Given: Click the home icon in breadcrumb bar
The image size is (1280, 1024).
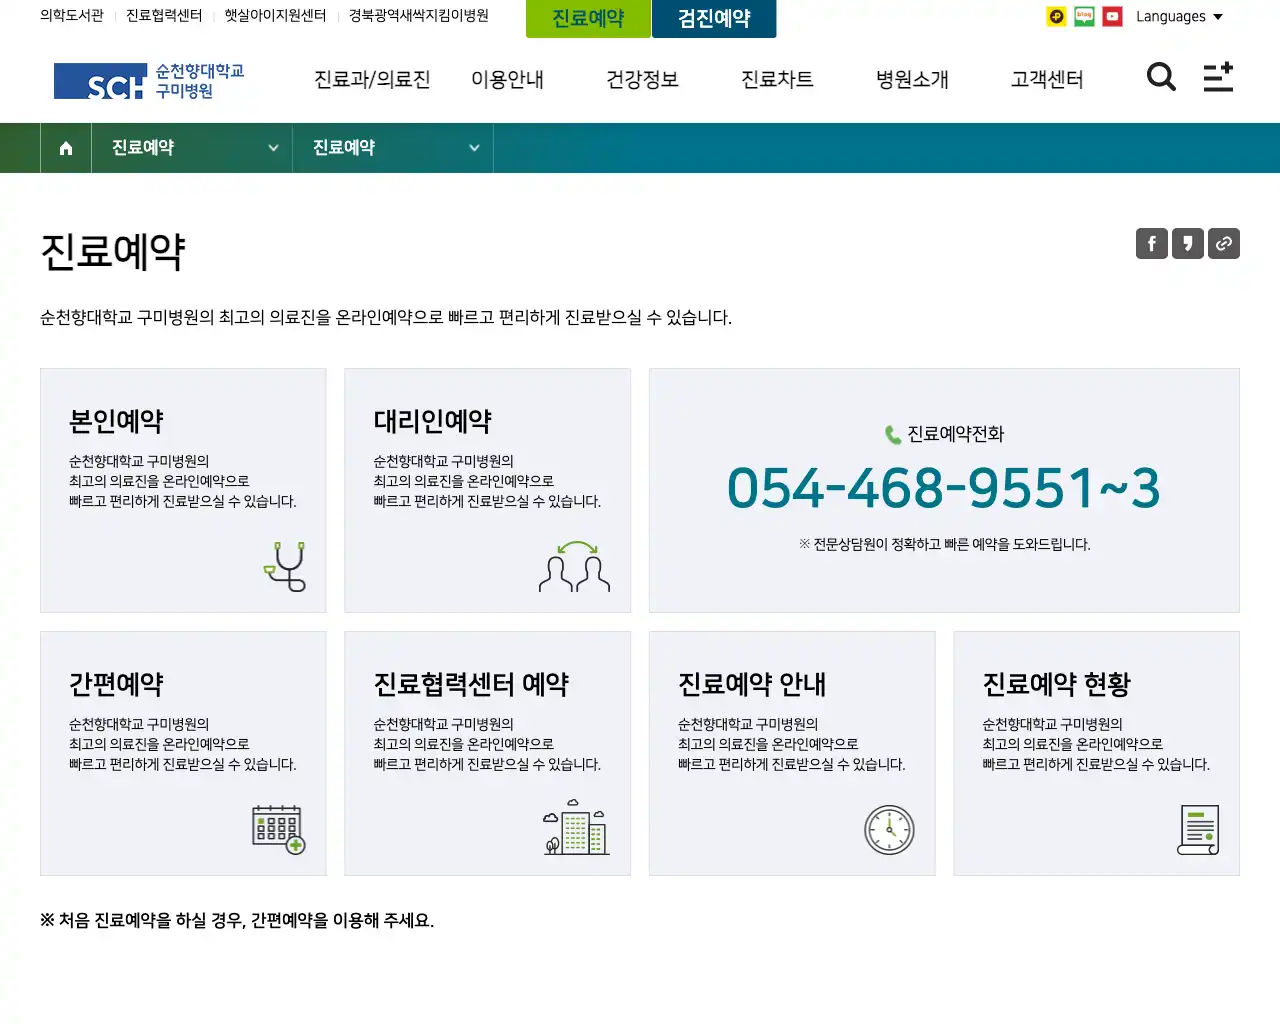Looking at the screenshot, I should tap(66, 148).
